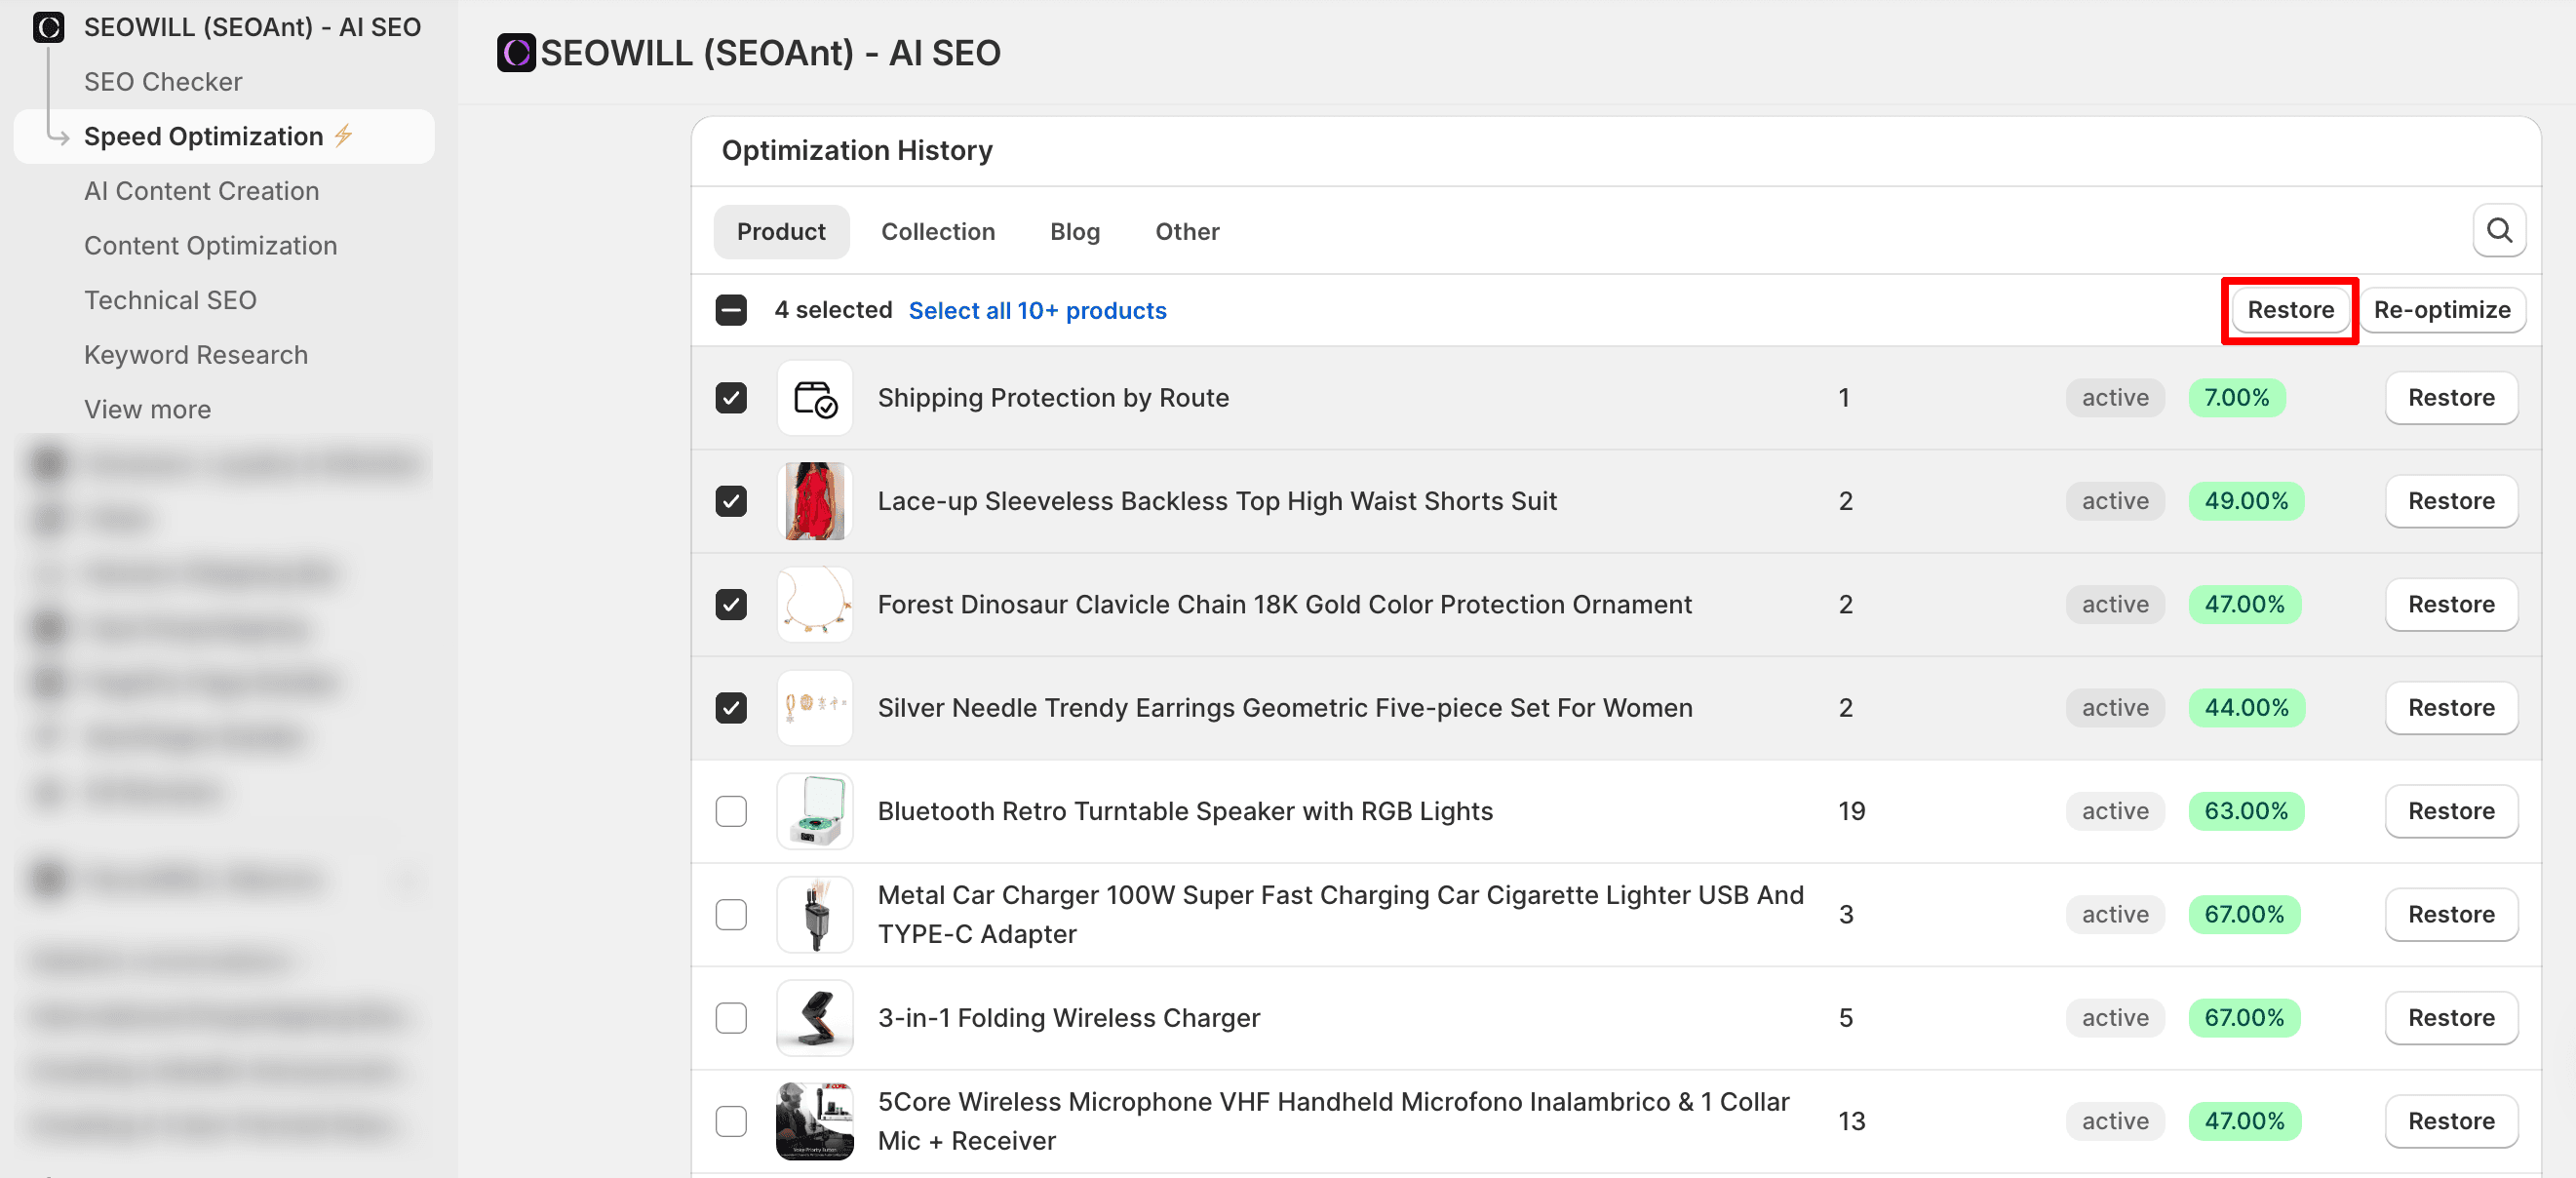
Task: Restore the 5Core Wireless Microphone product
Action: (2450, 1121)
